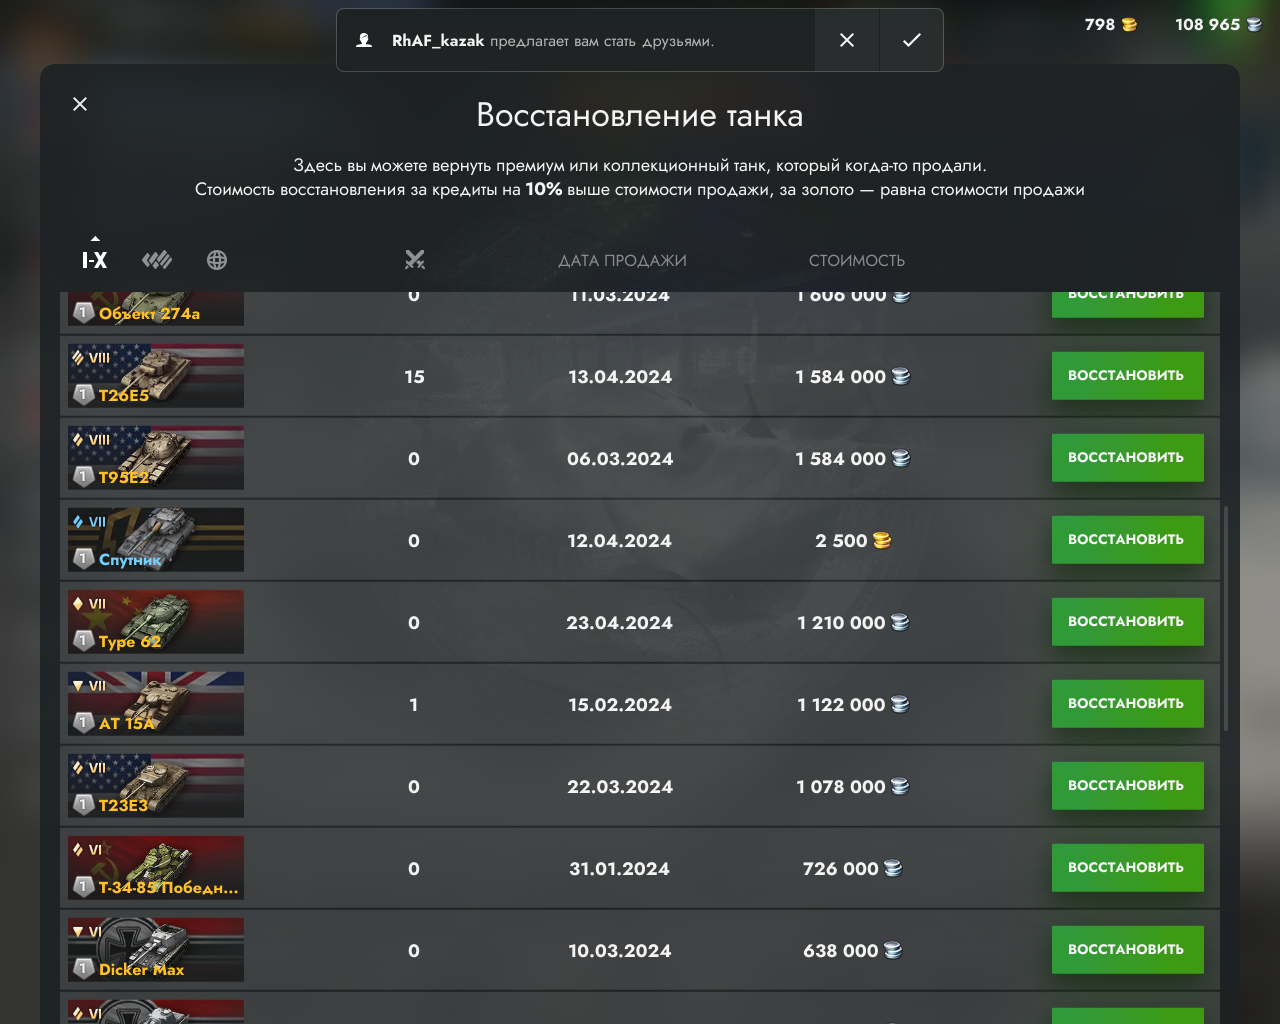The width and height of the screenshot is (1280, 1024).
Task: Select the T23E3 tank thumbnail
Action: pyautogui.click(x=156, y=786)
